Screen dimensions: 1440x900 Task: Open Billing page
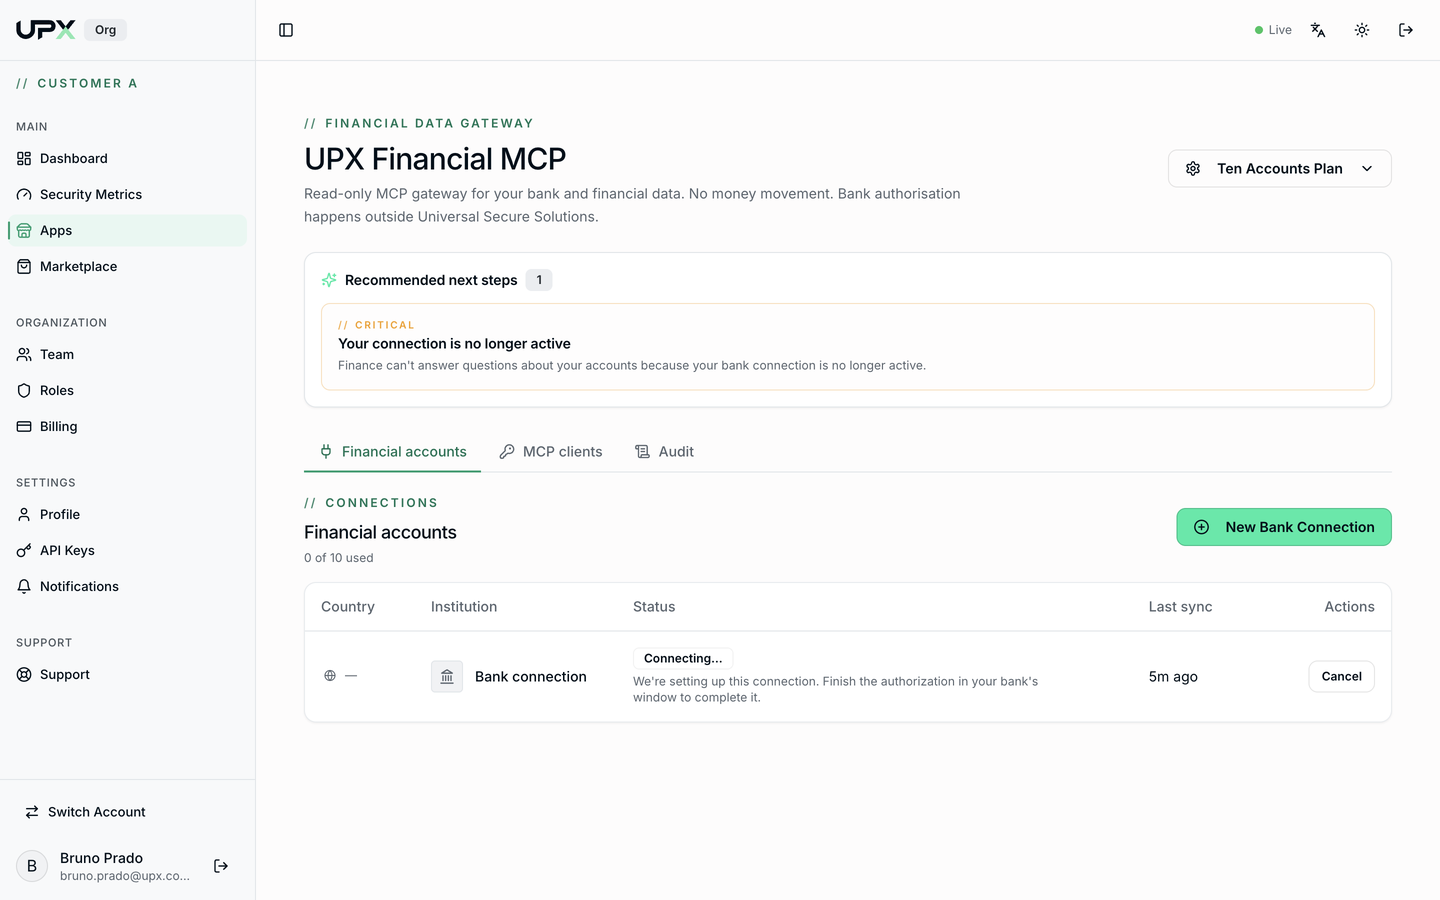pyautogui.click(x=128, y=426)
